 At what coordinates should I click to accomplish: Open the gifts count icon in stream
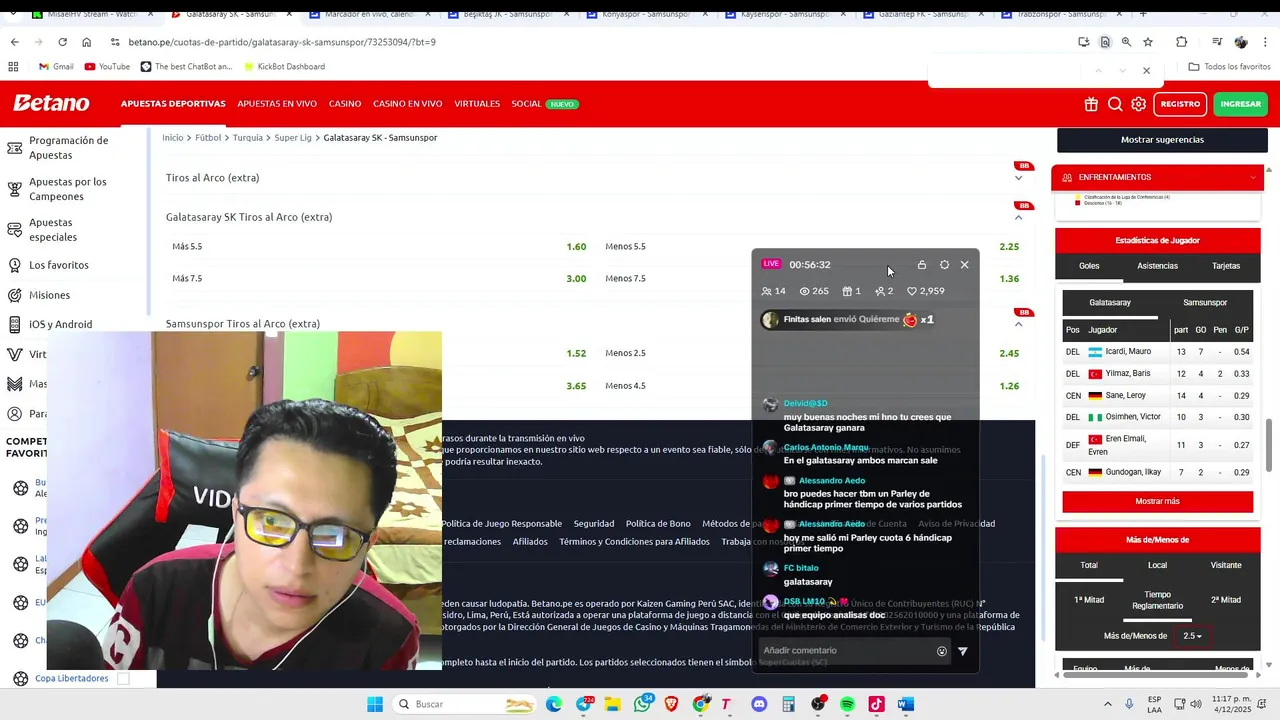pyautogui.click(x=847, y=291)
